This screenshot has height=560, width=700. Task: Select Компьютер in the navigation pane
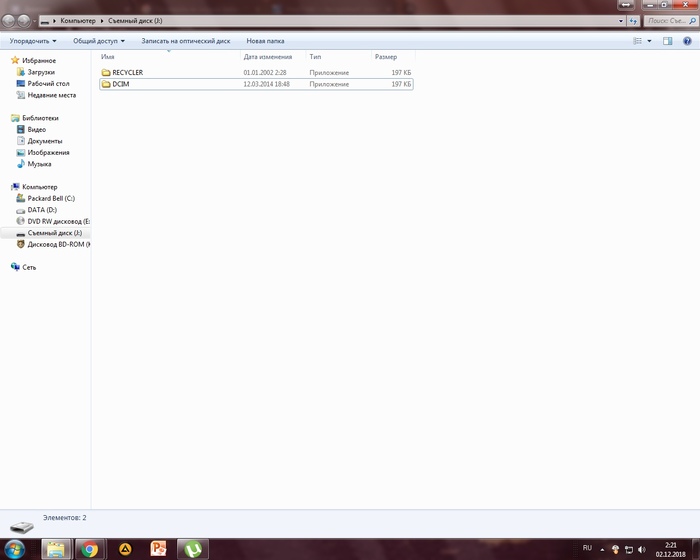click(40, 187)
